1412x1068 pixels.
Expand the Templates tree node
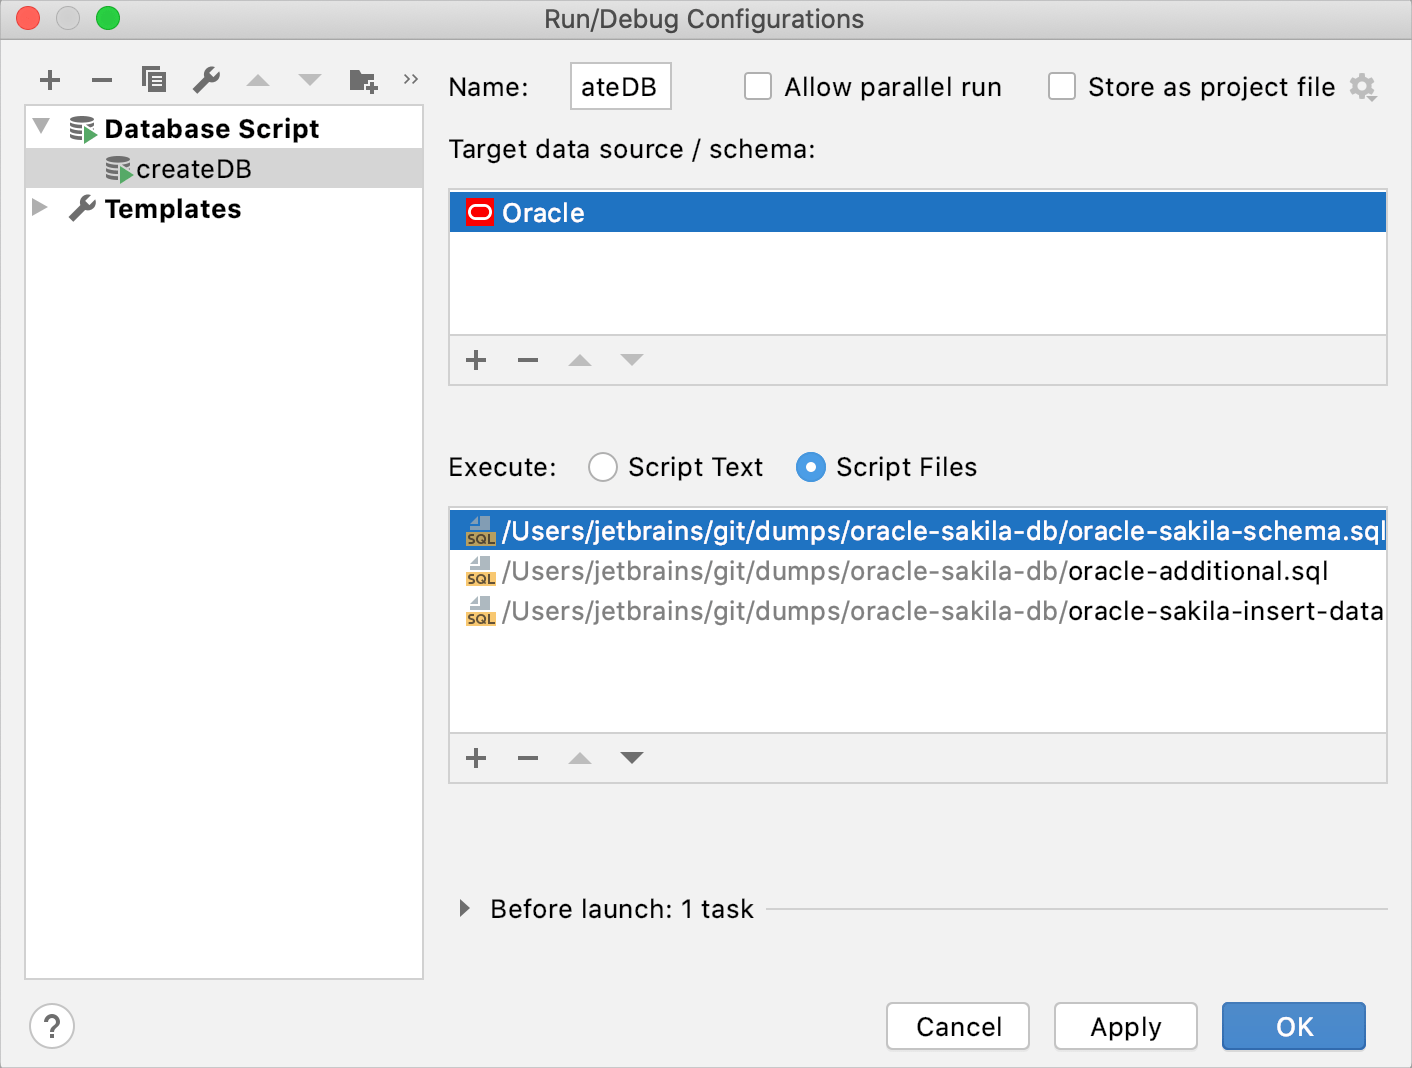tap(40, 207)
